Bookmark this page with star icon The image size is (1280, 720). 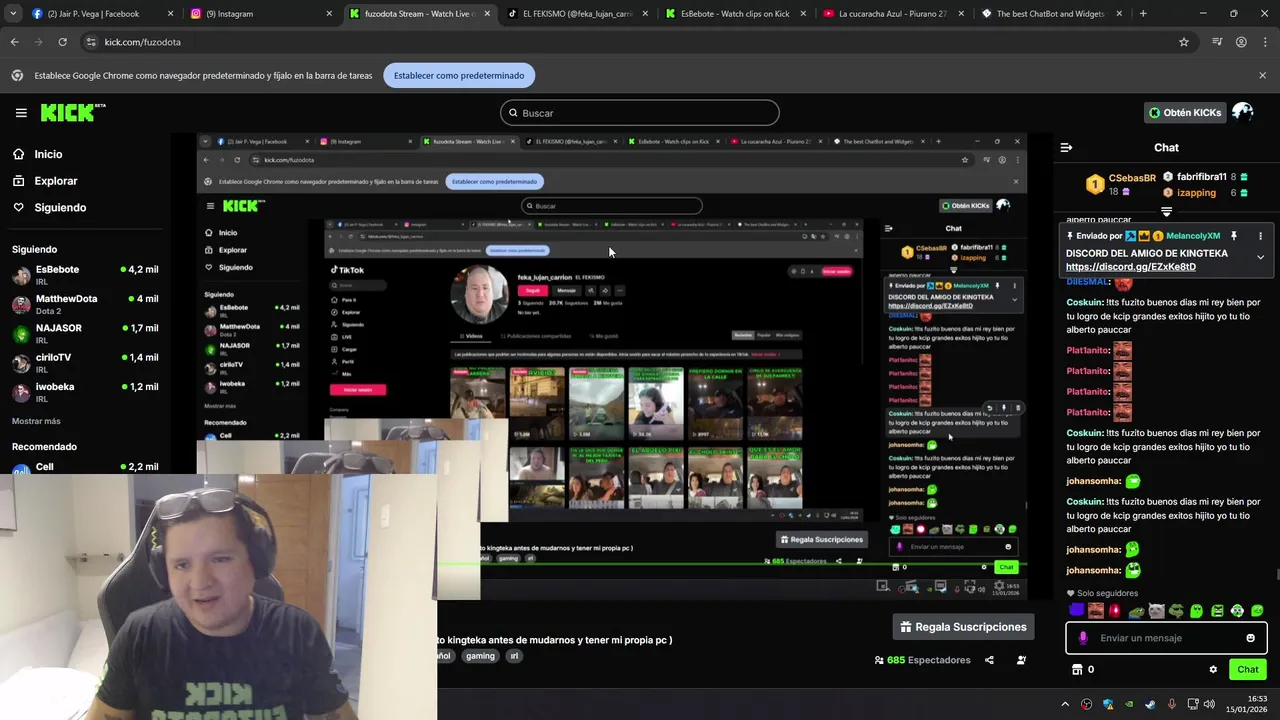pyautogui.click(x=1184, y=42)
